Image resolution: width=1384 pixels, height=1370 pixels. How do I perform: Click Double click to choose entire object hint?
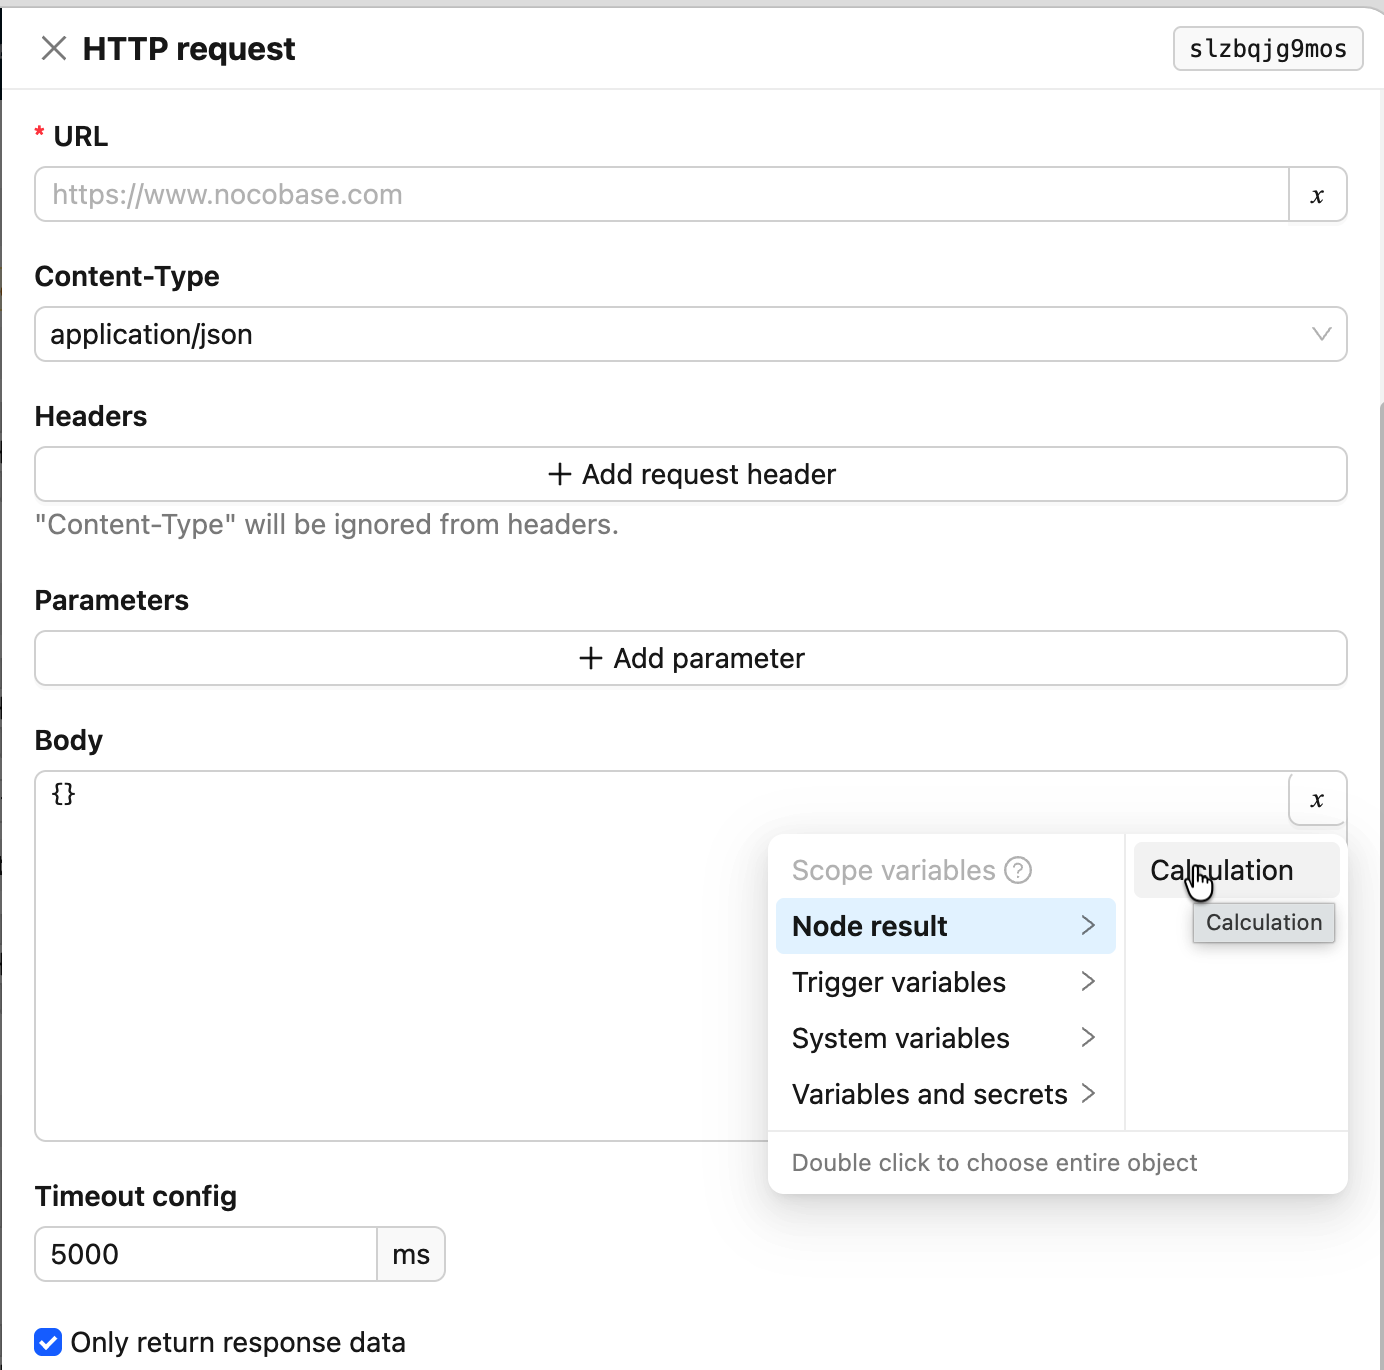(994, 1162)
